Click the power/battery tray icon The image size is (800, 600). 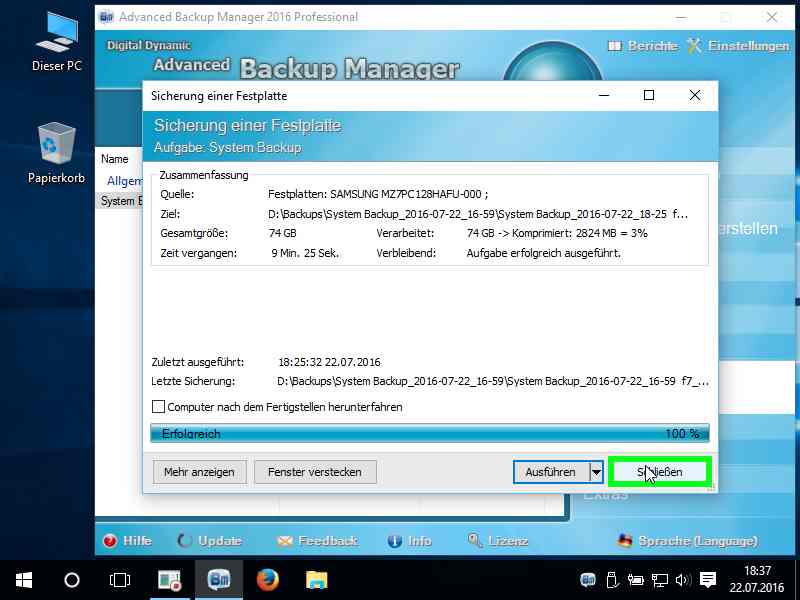[x=635, y=580]
